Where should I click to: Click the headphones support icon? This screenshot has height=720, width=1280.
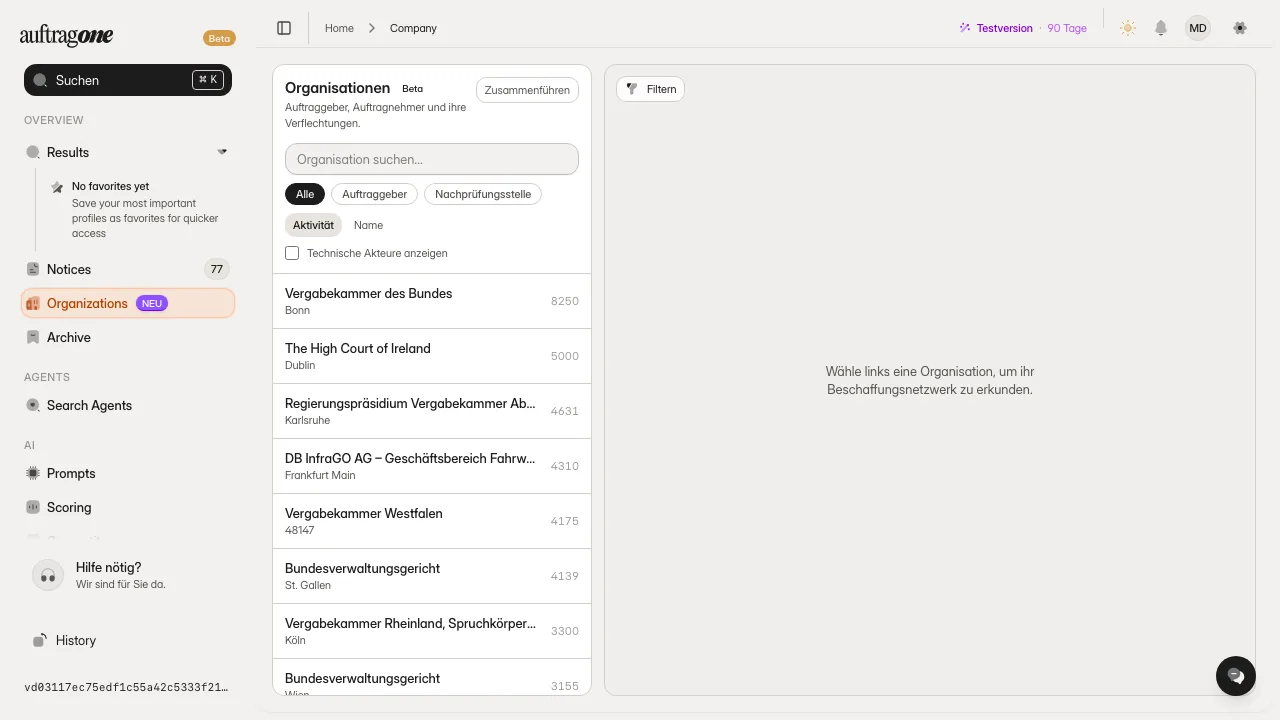(x=48, y=575)
